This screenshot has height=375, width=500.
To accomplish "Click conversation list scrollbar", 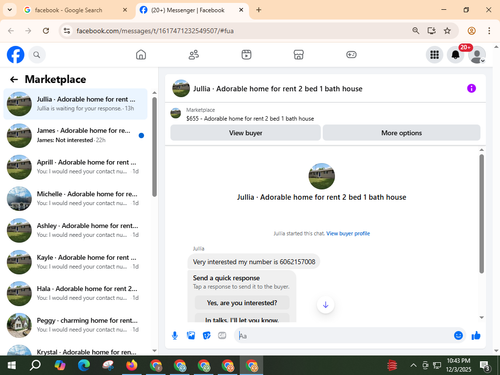I will pyautogui.click(x=154, y=147).
